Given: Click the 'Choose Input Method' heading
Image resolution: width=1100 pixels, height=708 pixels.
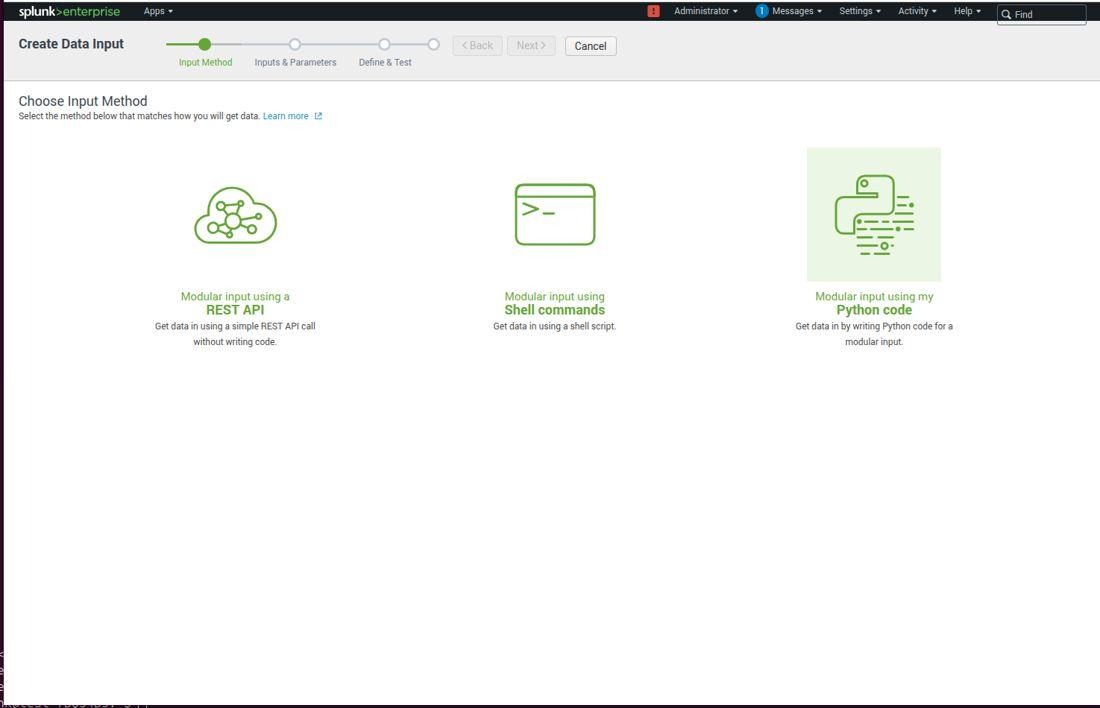Looking at the screenshot, I should point(83,101).
